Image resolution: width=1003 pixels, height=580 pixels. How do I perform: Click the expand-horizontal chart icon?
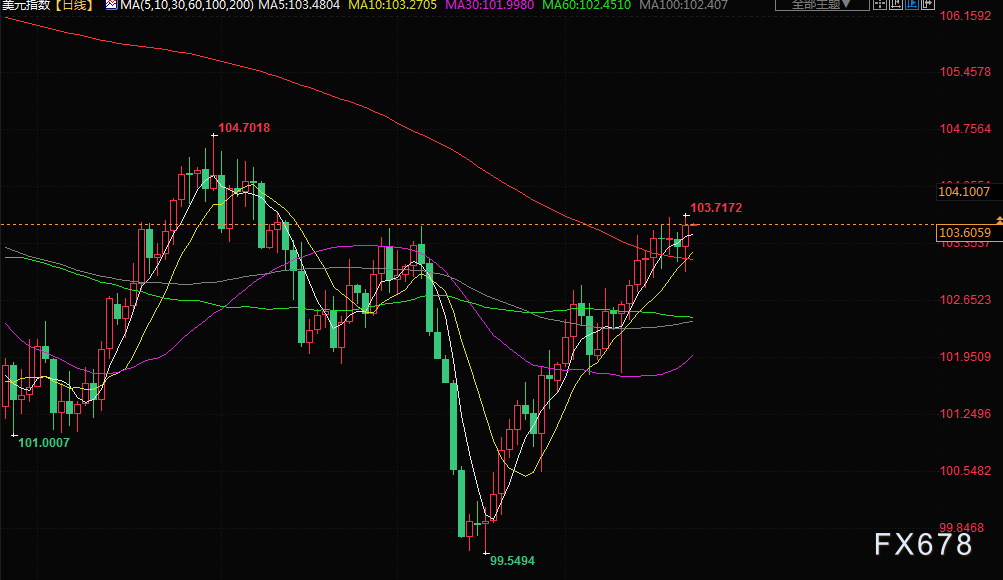pyautogui.click(x=928, y=4)
